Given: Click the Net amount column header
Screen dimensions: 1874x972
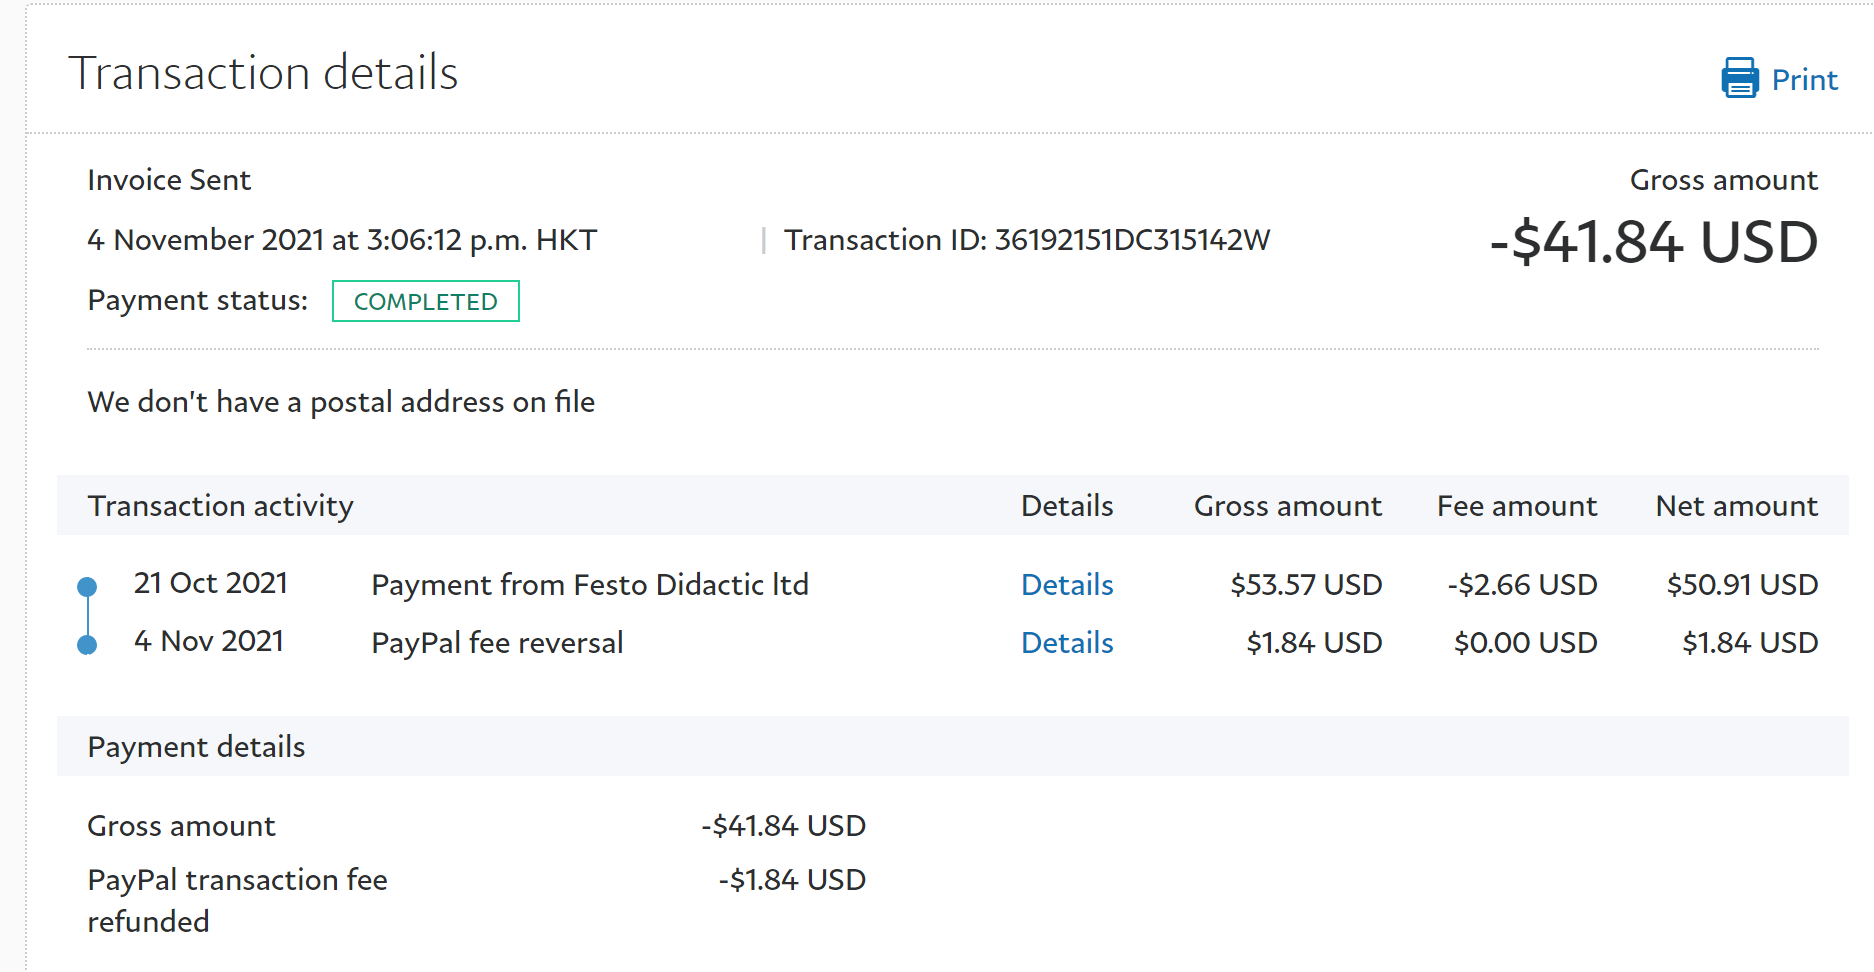Looking at the screenshot, I should (1736, 506).
